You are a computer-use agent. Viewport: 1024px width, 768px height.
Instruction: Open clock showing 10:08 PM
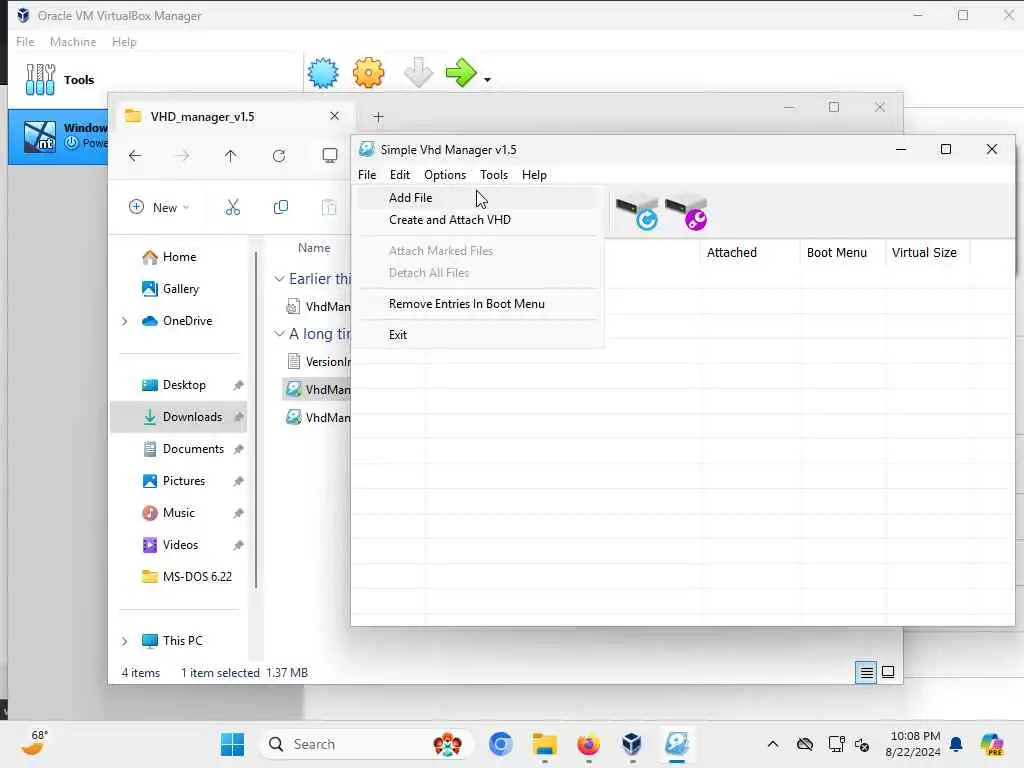pyautogui.click(x=914, y=744)
